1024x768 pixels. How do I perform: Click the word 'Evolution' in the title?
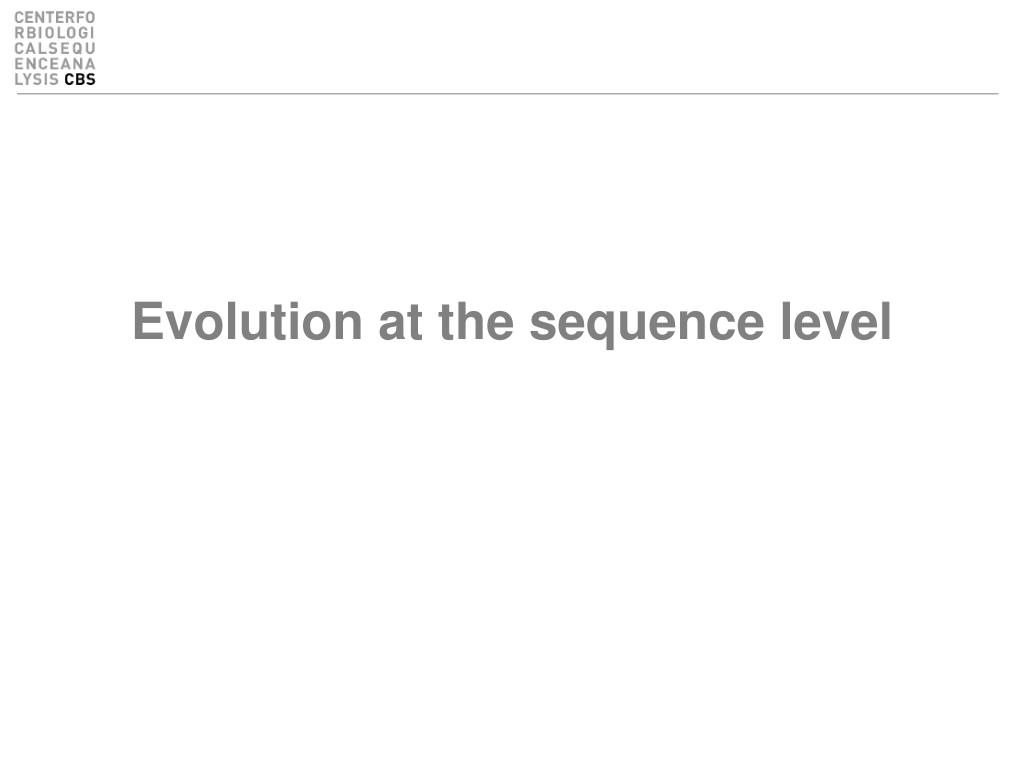[x=247, y=321]
